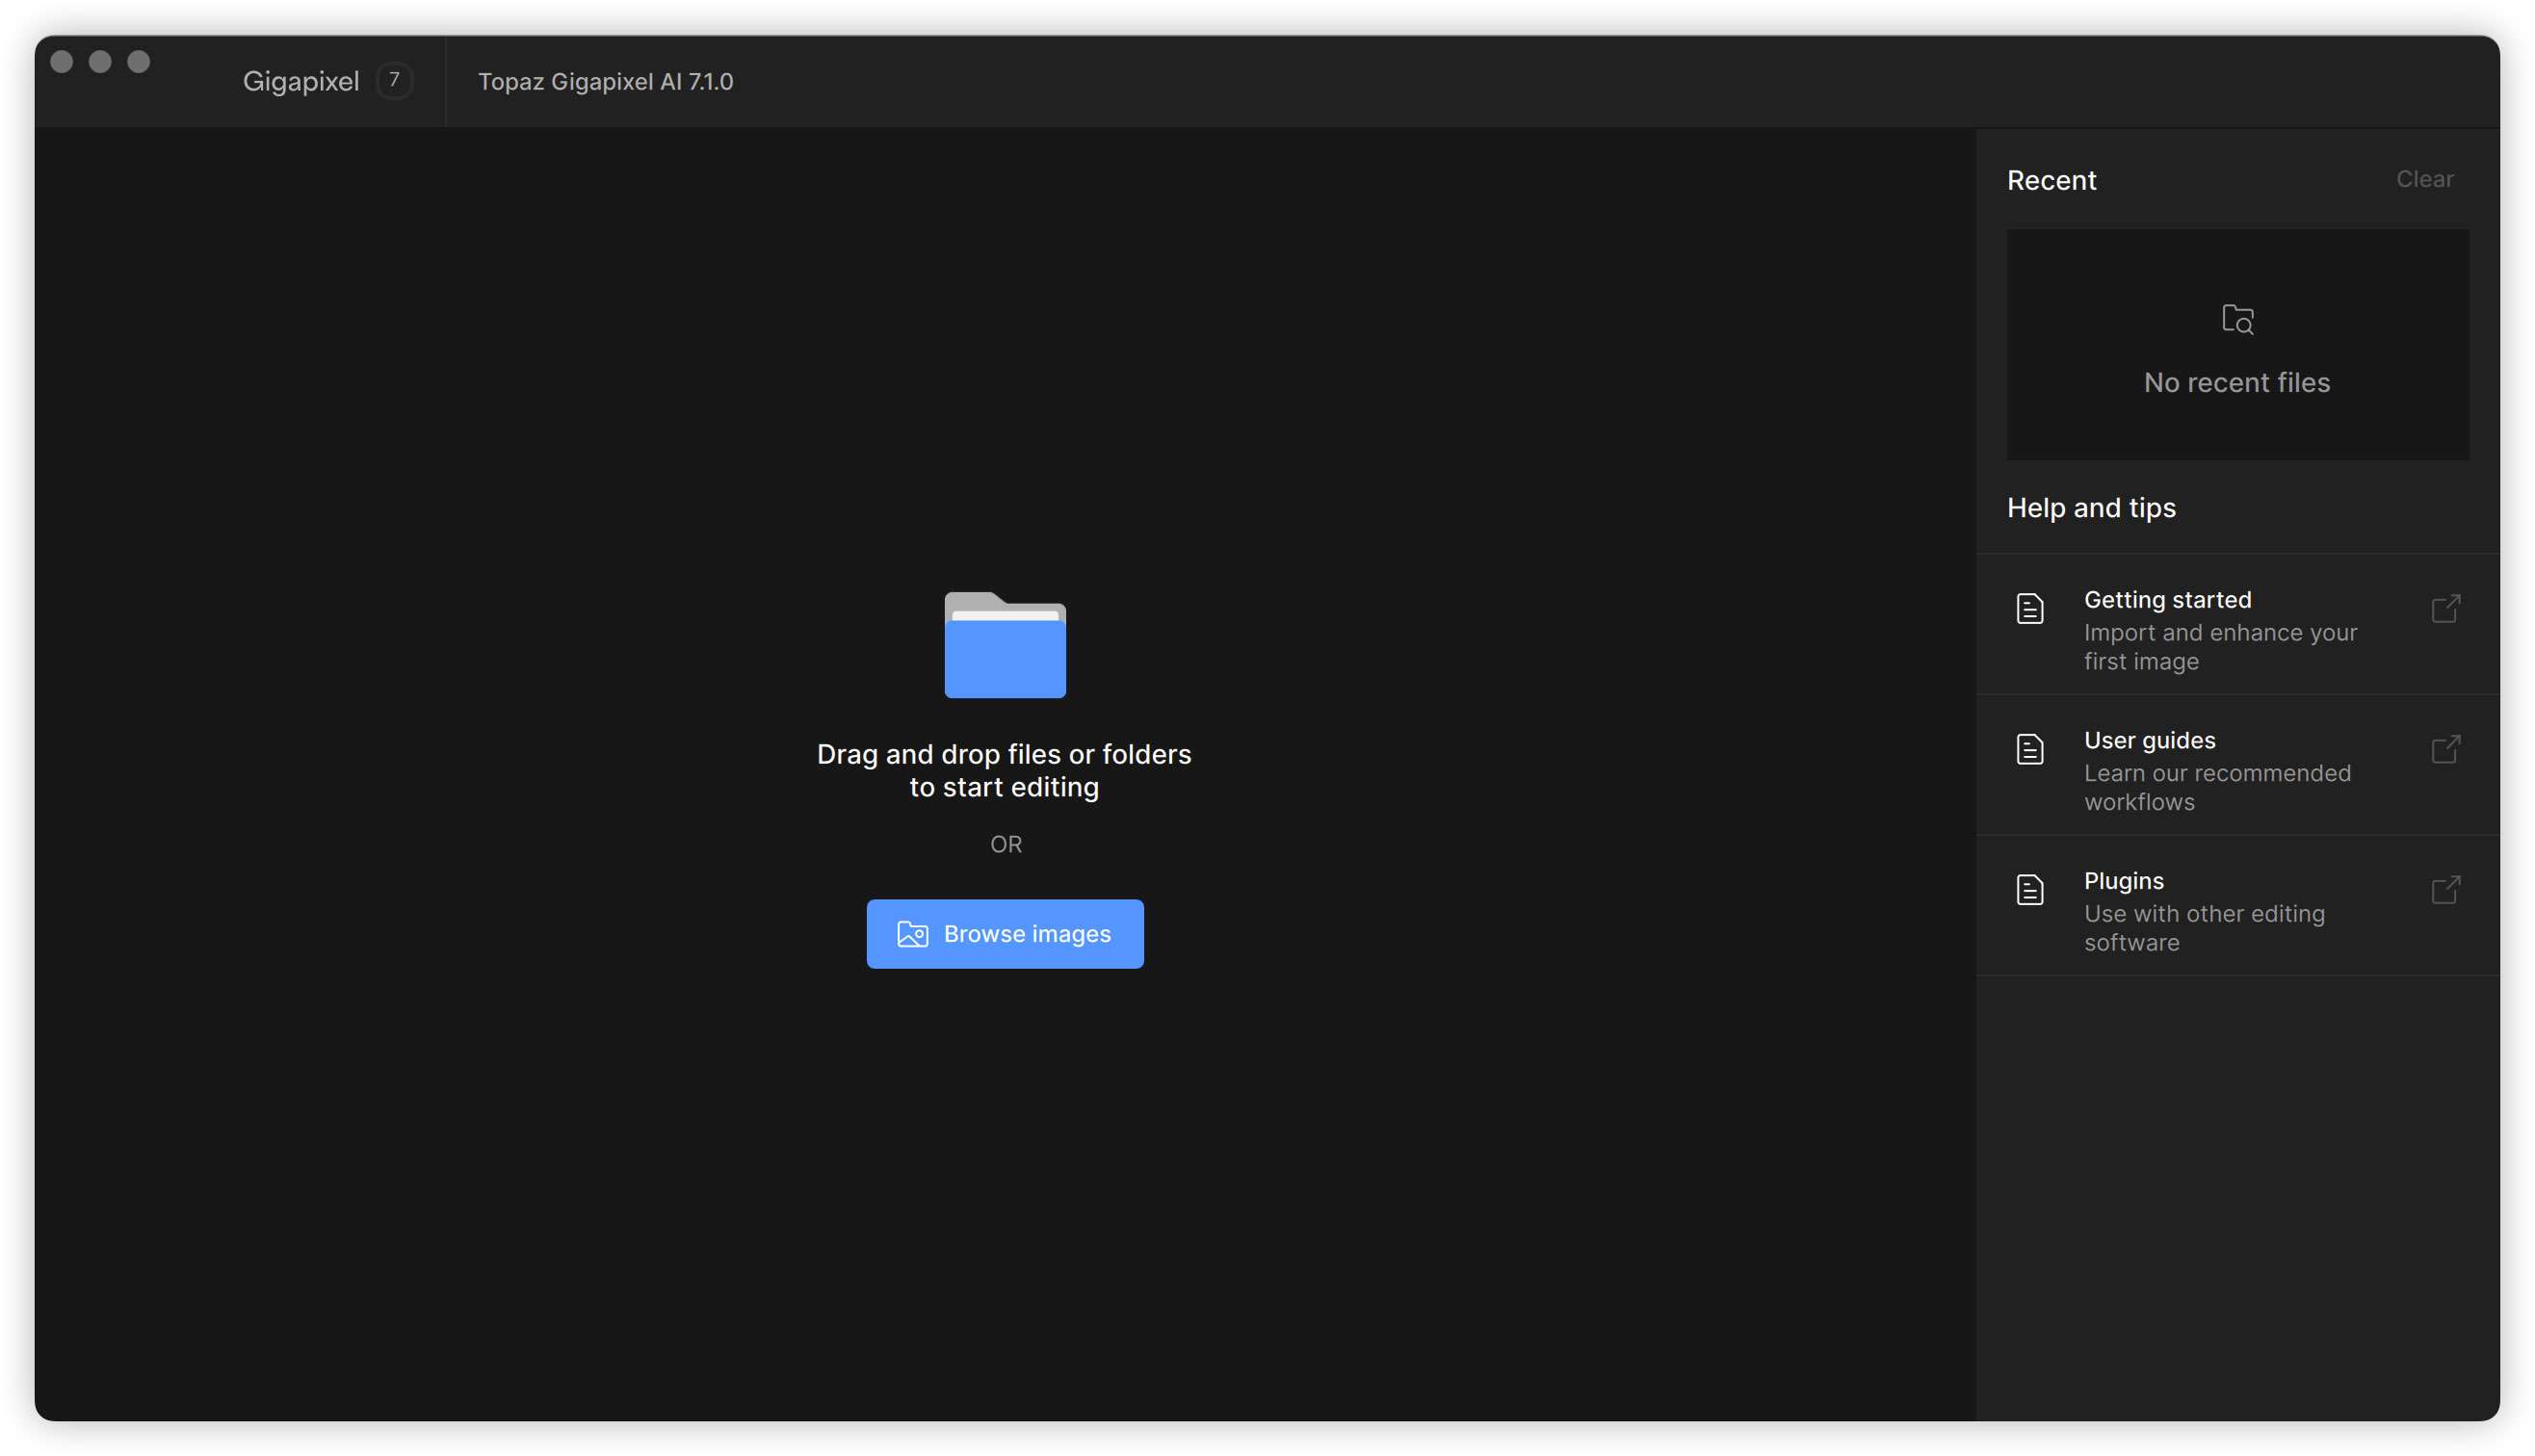
Task: Click the Recent heading
Action: click(x=2051, y=180)
